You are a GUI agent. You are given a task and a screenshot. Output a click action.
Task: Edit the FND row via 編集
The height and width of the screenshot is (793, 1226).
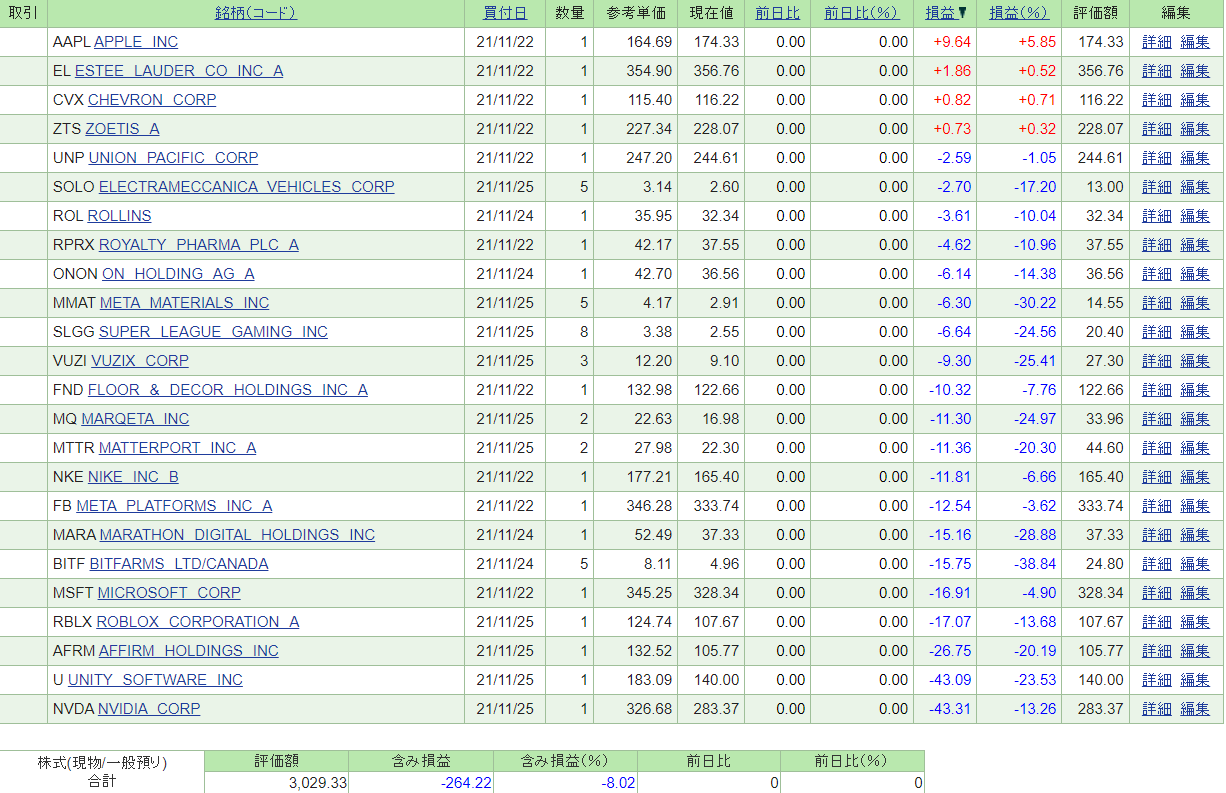point(1195,390)
